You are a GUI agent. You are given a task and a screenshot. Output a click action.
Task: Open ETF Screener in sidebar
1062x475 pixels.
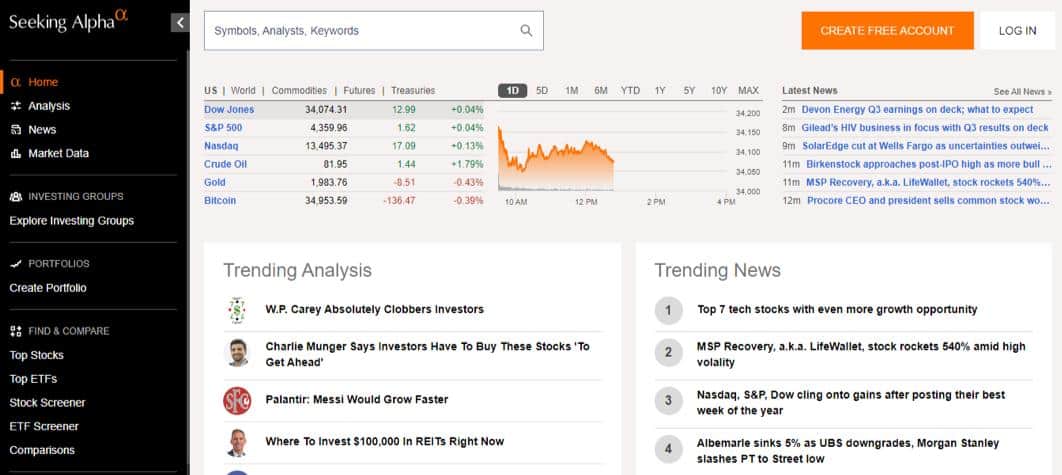44,426
